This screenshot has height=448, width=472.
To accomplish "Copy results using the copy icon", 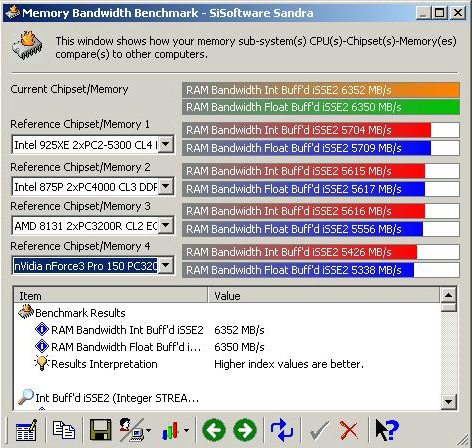I will [64, 430].
